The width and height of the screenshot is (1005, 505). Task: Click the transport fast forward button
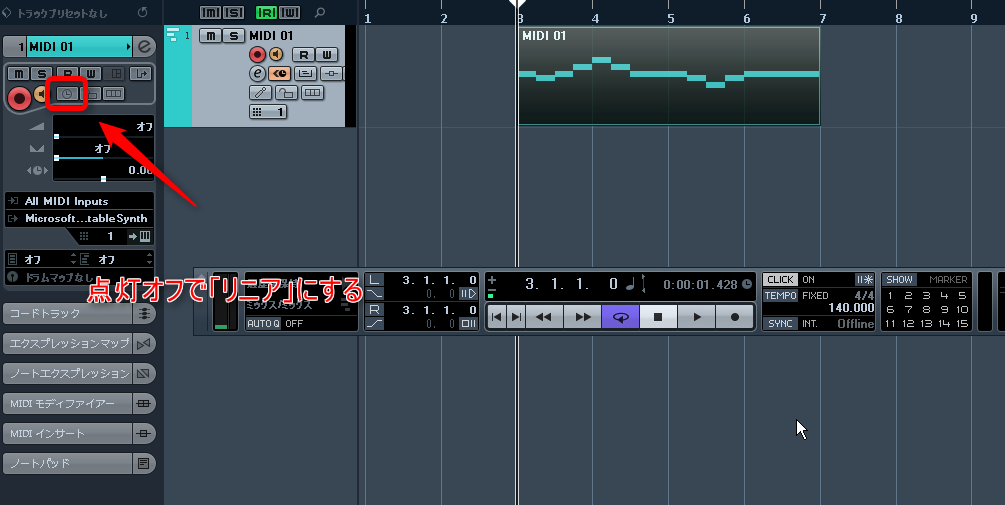pos(582,317)
